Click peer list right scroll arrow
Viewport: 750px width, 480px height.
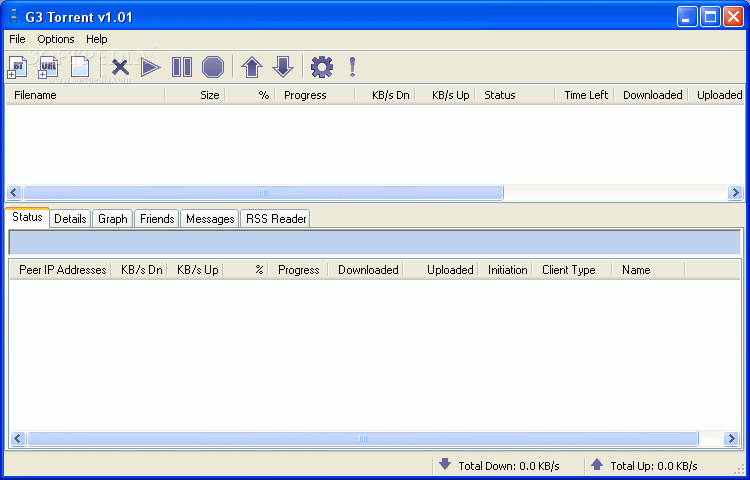[731, 438]
